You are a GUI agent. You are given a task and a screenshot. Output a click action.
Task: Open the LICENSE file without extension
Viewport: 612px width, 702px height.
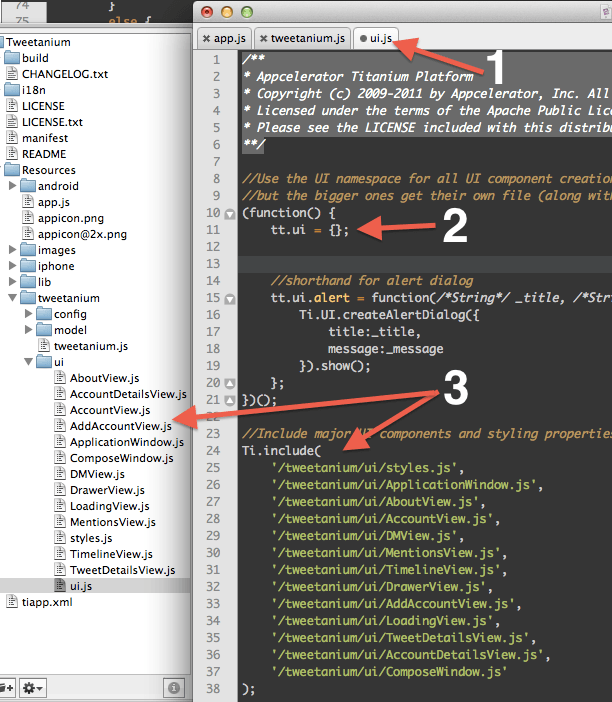pyautogui.click(x=43, y=106)
